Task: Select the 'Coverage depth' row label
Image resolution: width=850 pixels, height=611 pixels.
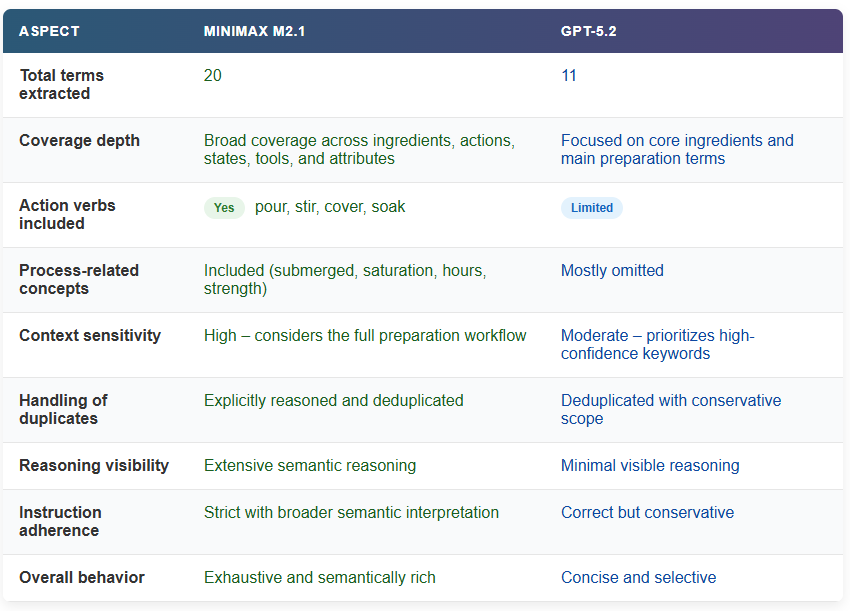Action: pyautogui.click(x=79, y=141)
